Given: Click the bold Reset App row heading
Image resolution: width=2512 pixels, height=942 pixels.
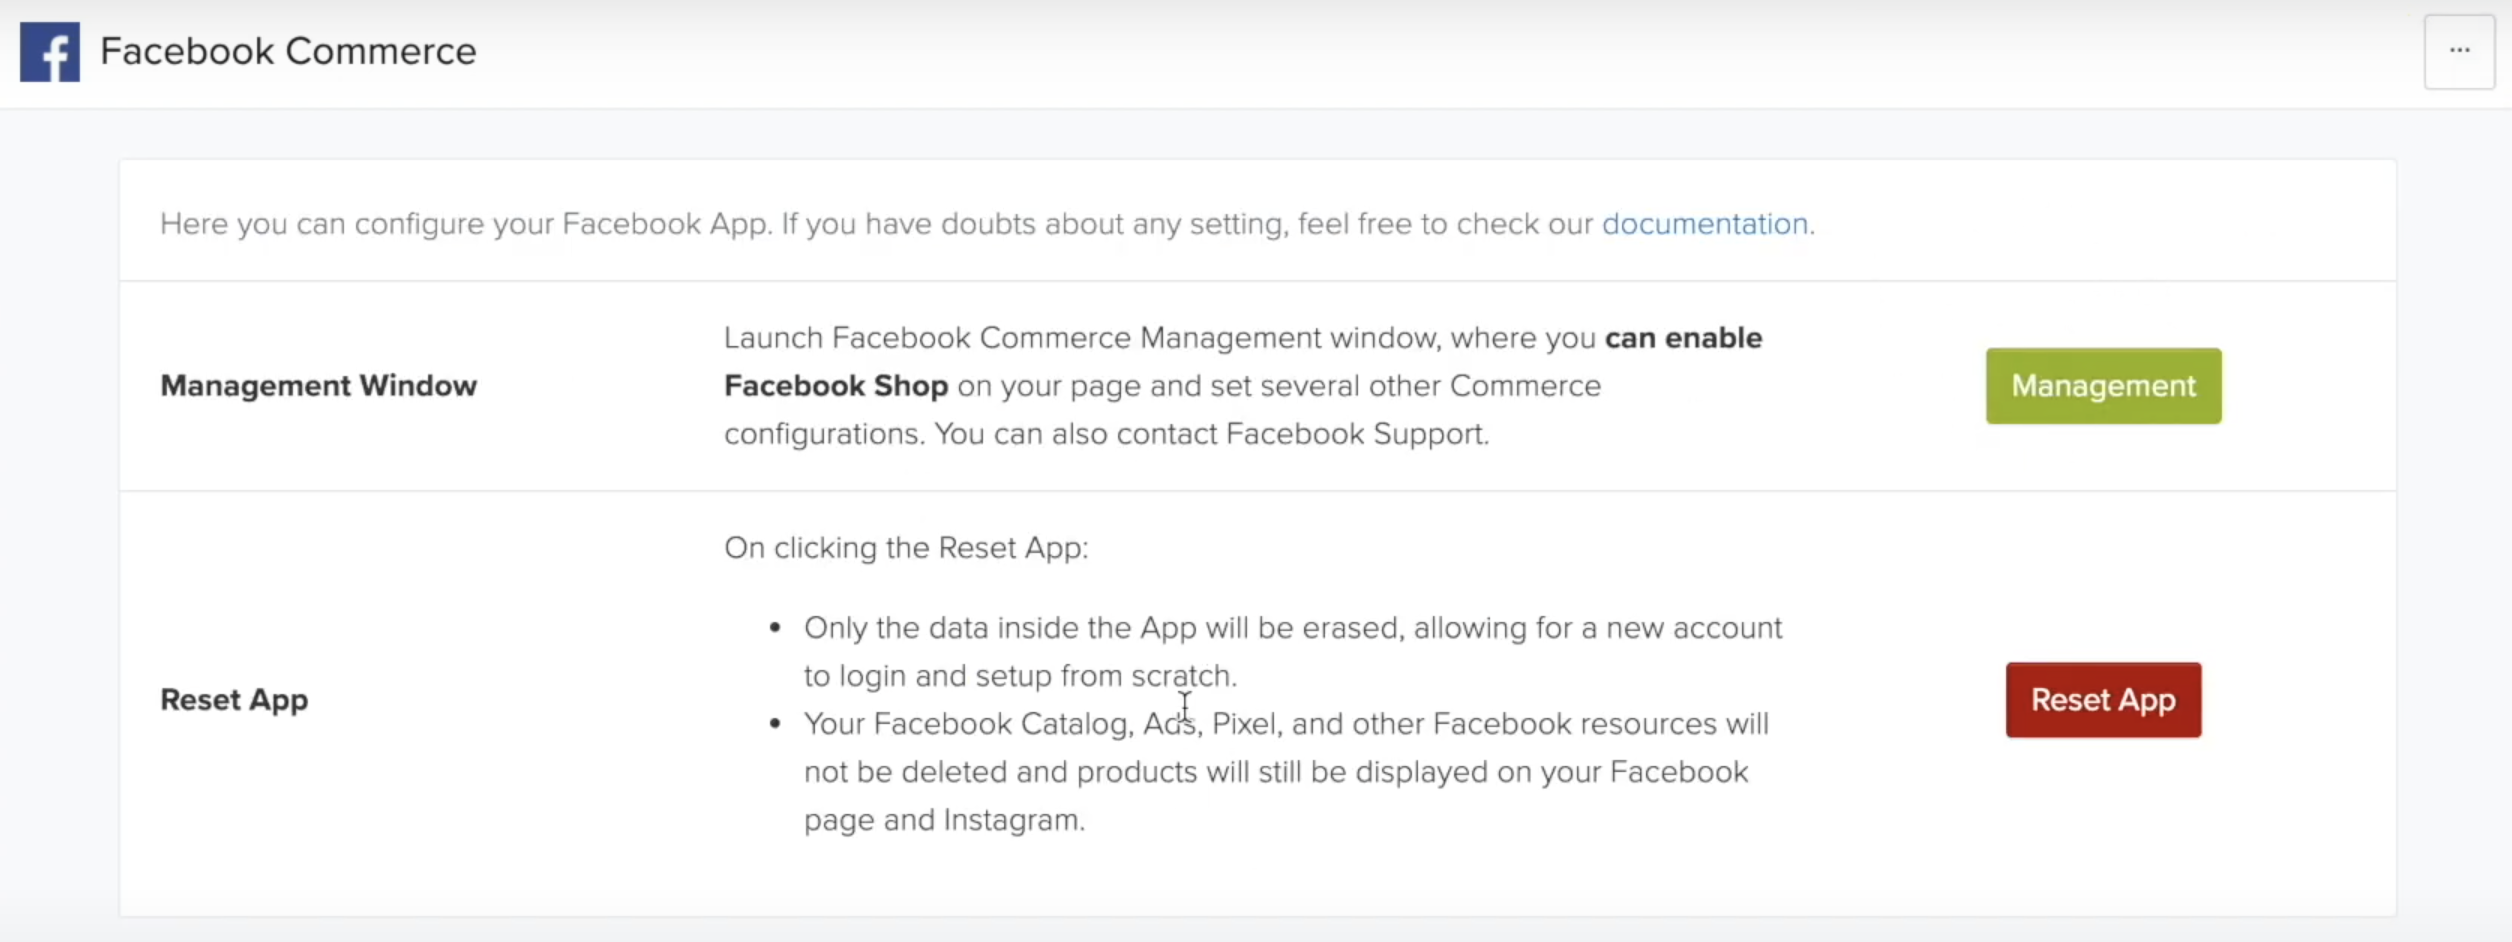Looking at the screenshot, I should tap(234, 700).
